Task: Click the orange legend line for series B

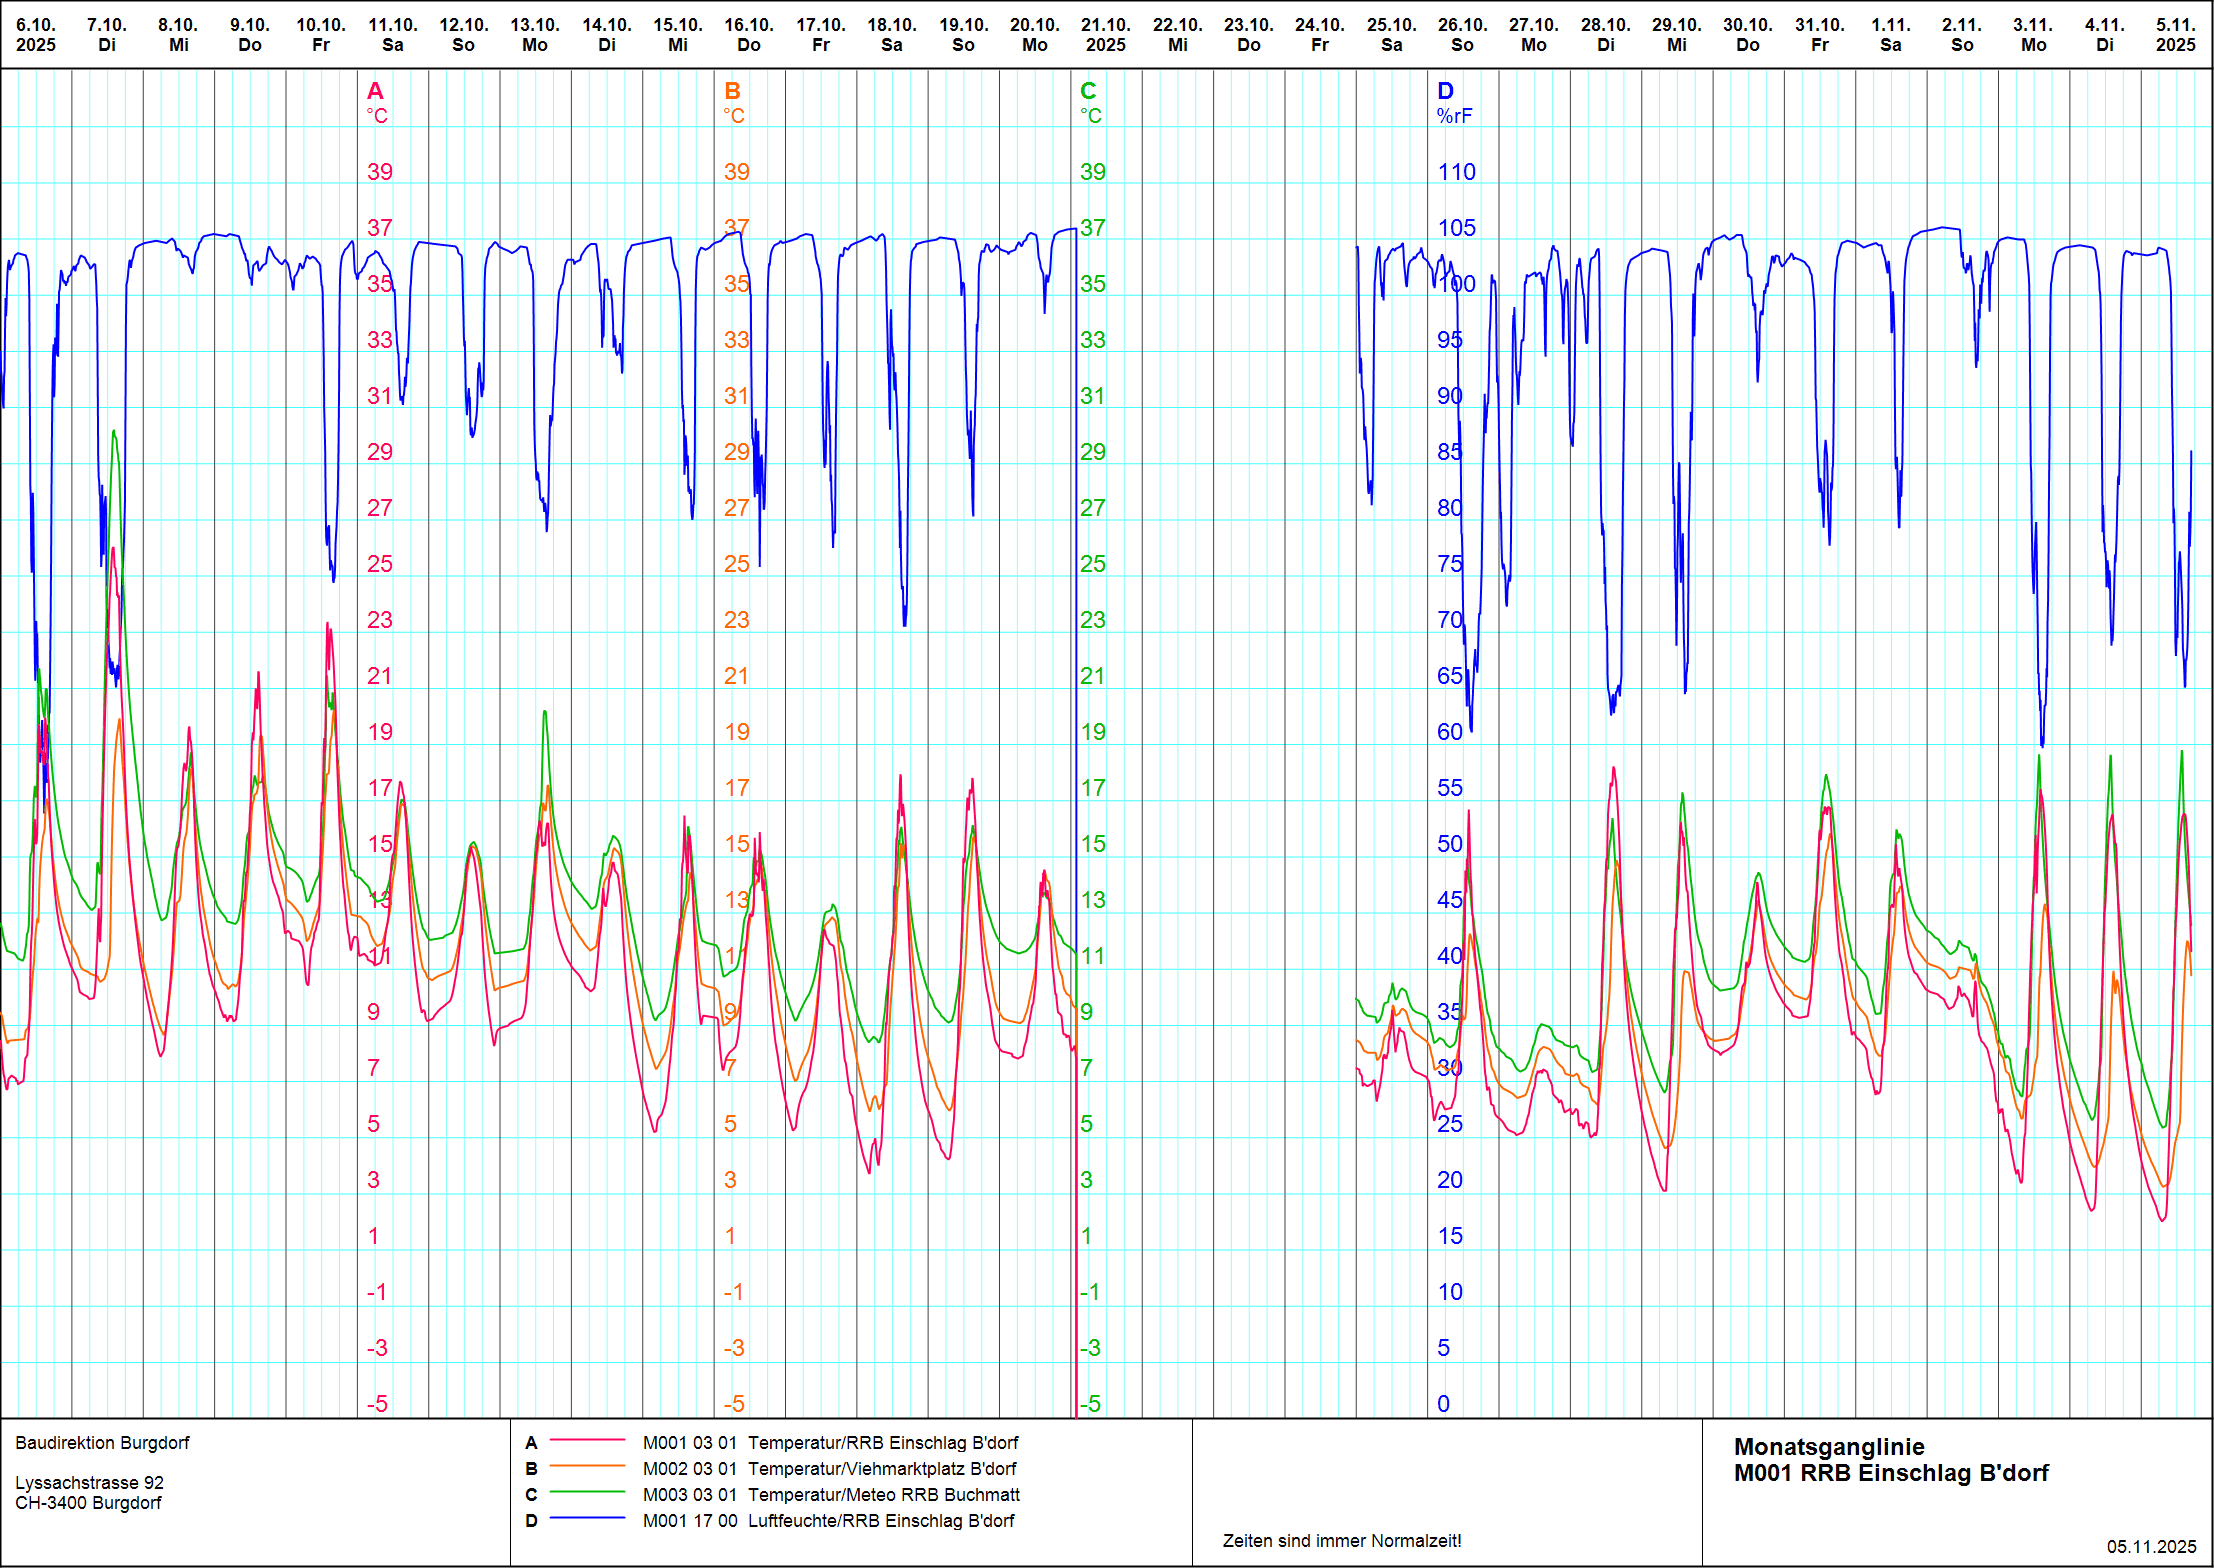Action: click(x=587, y=1467)
